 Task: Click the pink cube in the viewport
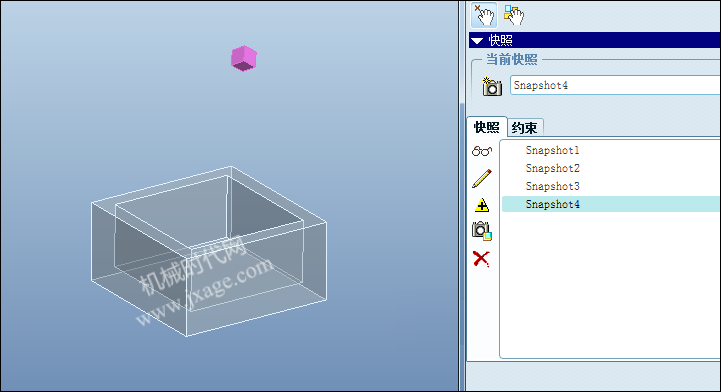244,58
